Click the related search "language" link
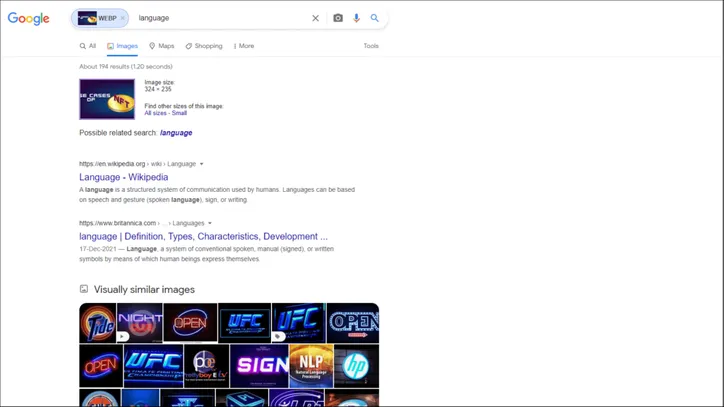This screenshot has height=407, width=724. [176, 133]
